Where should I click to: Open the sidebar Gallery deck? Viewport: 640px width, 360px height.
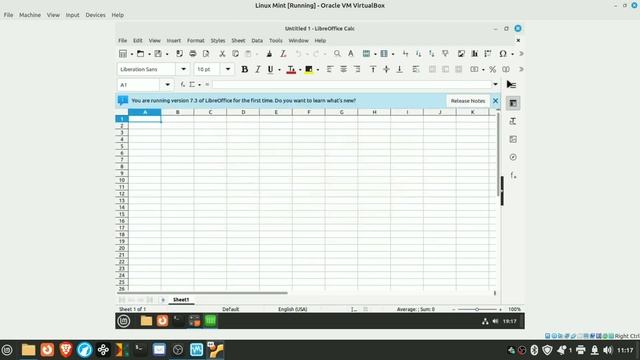click(513, 139)
